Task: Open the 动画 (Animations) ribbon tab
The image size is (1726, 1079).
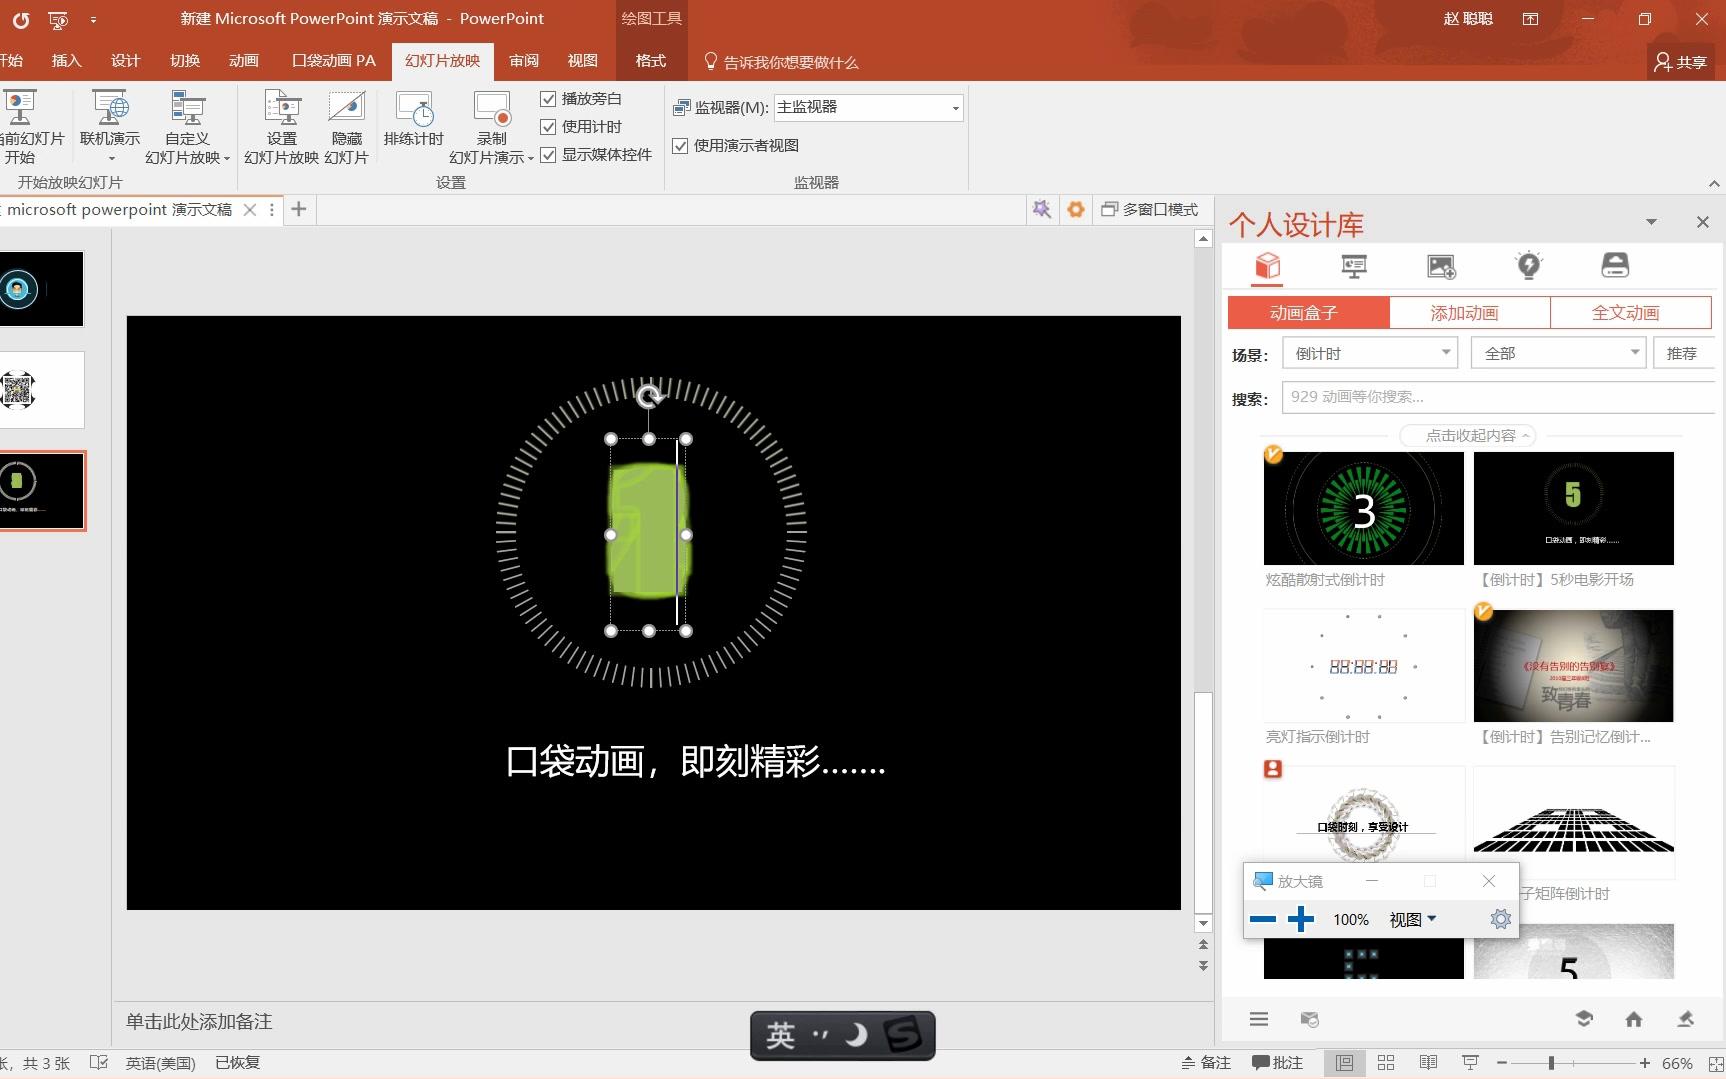Action: click(x=243, y=61)
